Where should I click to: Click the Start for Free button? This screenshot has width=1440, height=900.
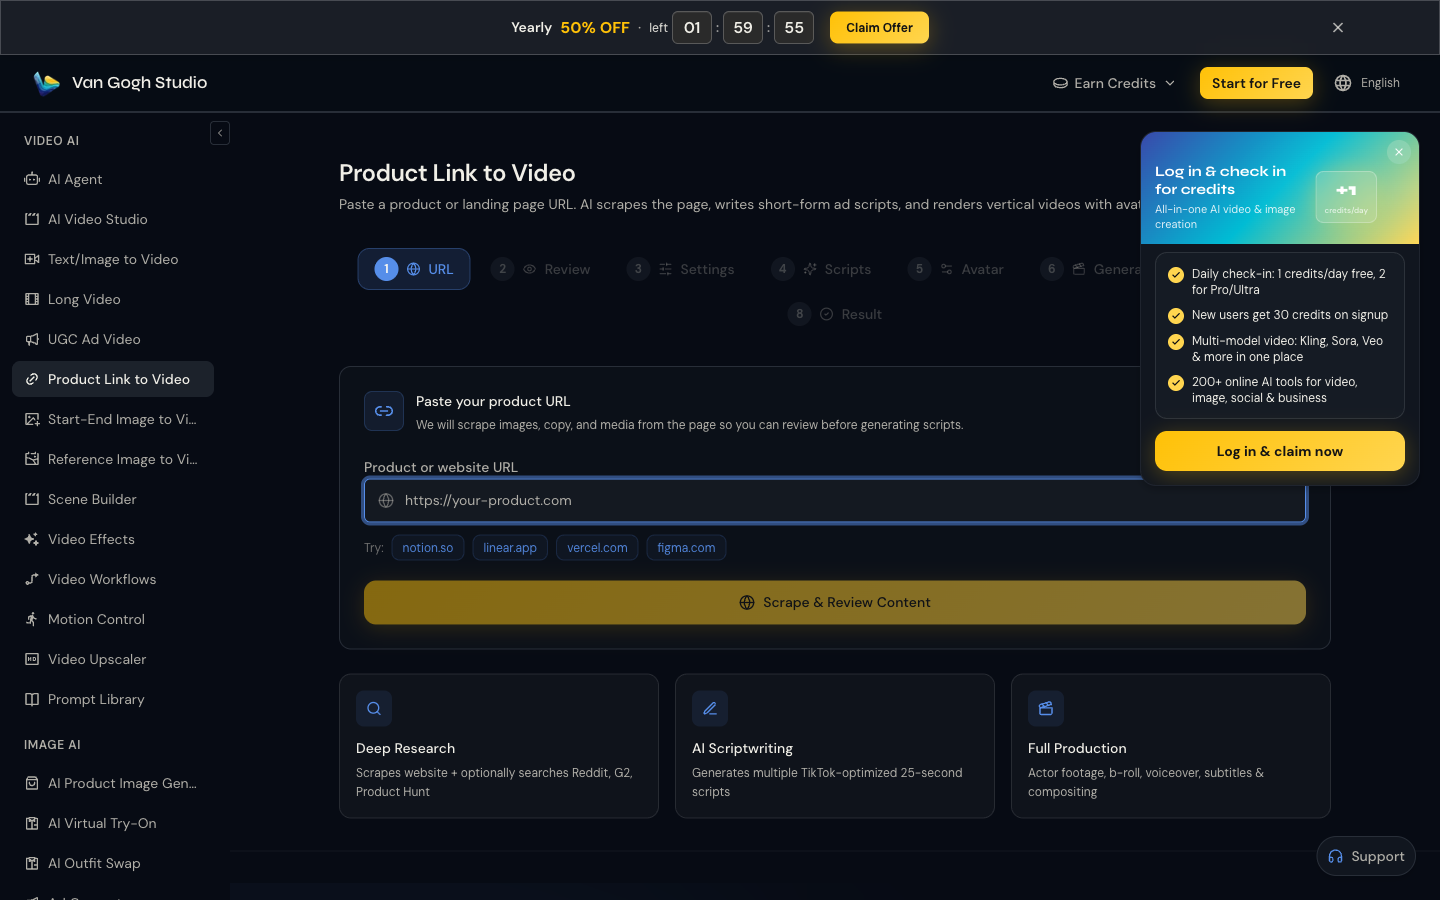pyautogui.click(x=1256, y=83)
